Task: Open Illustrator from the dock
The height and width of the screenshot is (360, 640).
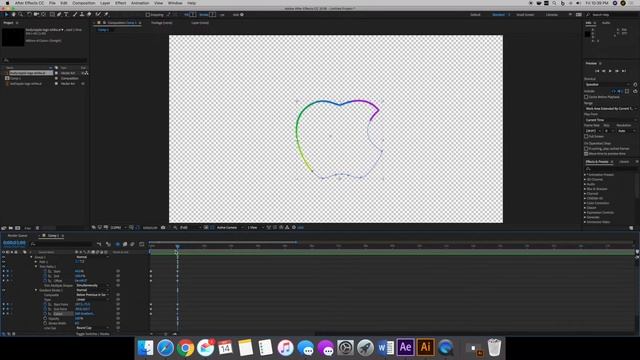Action: [425, 347]
